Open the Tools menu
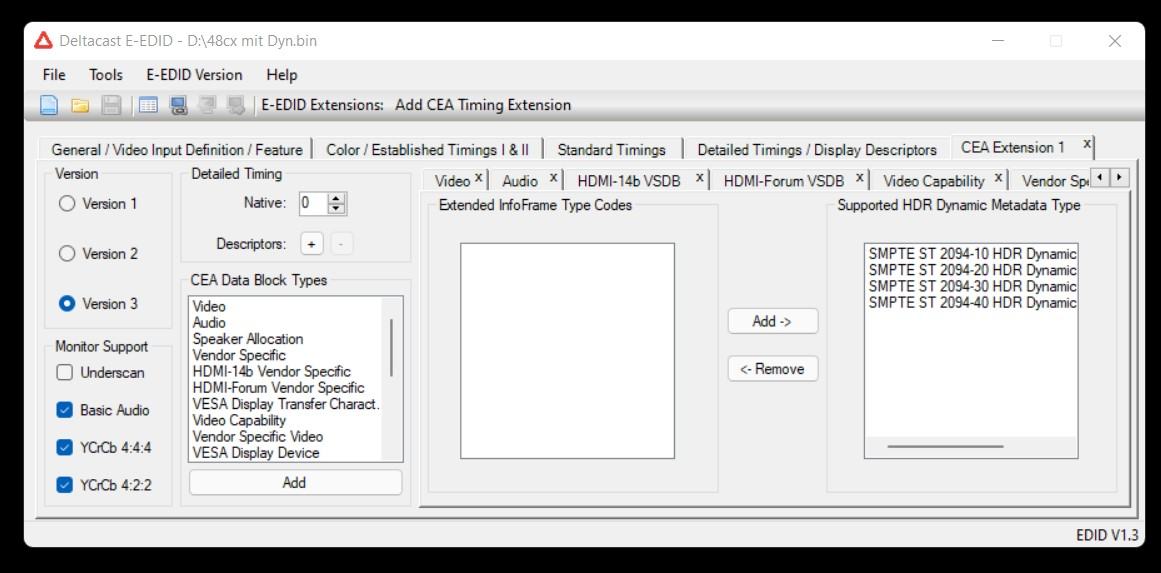 click(106, 75)
